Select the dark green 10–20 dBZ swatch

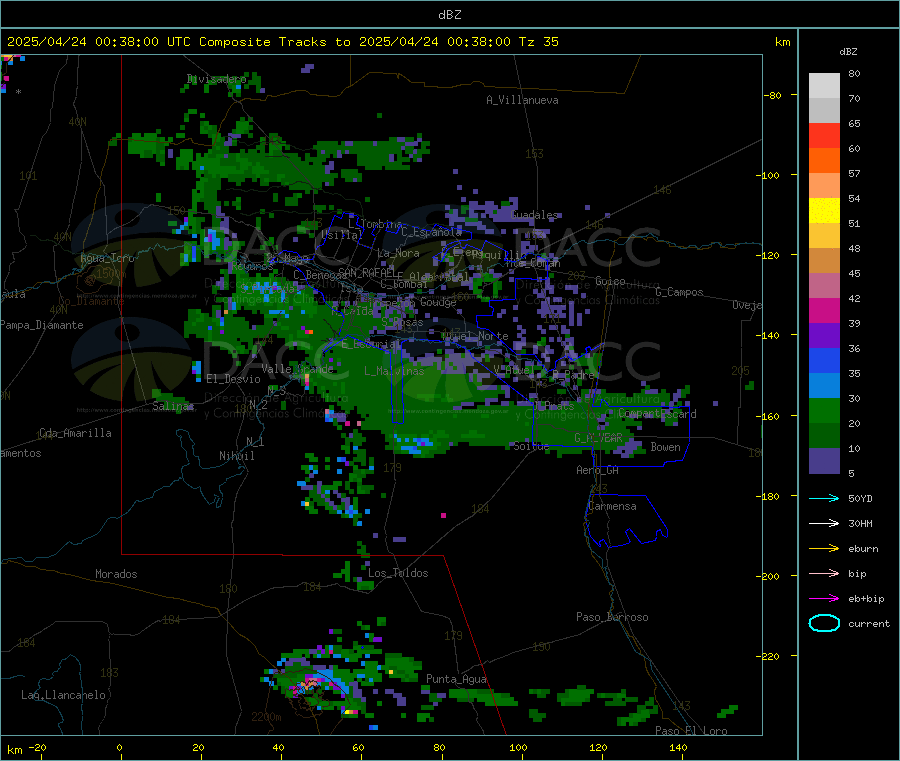click(824, 436)
